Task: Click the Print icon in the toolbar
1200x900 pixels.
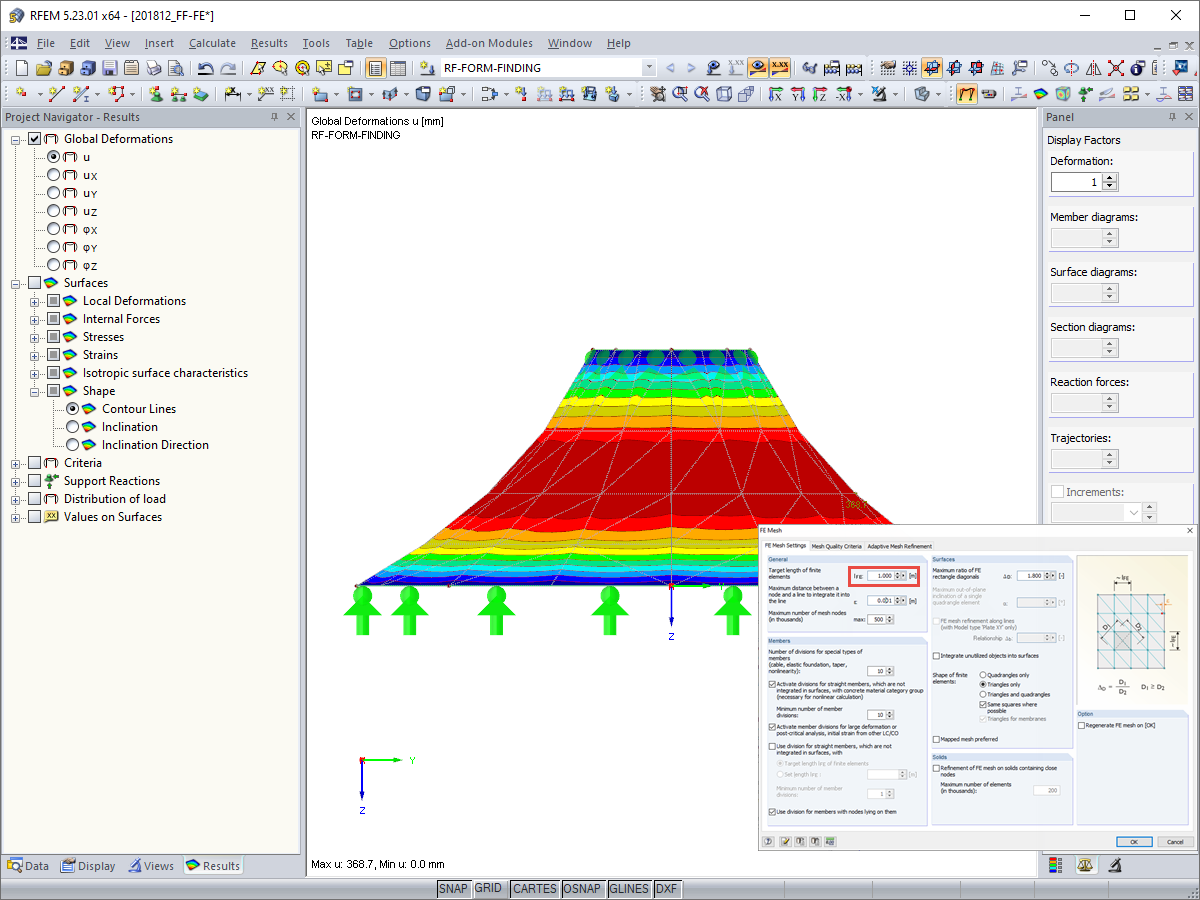Action: coord(153,68)
